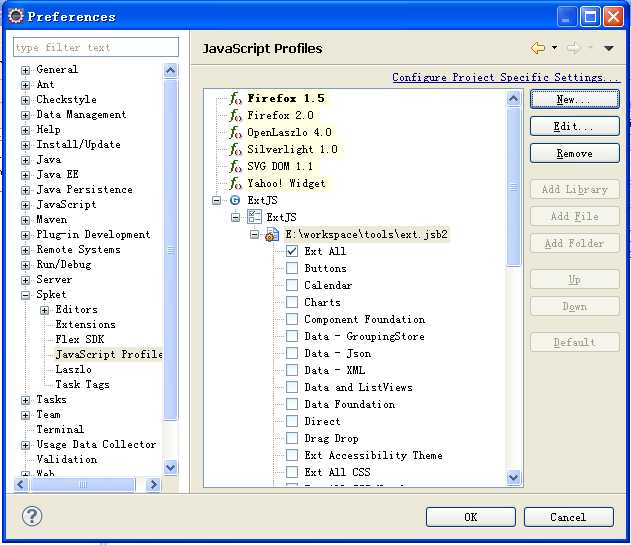Click the Yahoo! Widget profile icon
The width and height of the screenshot is (631, 545).
click(235, 184)
